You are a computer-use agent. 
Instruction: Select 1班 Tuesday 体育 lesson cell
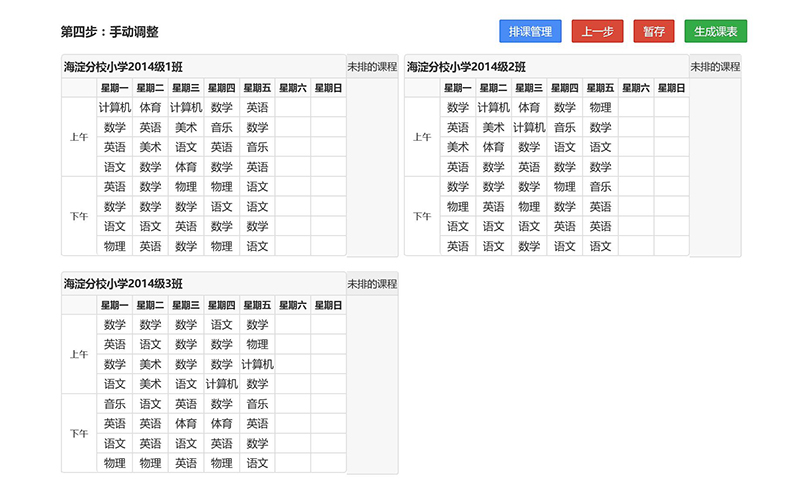point(150,107)
